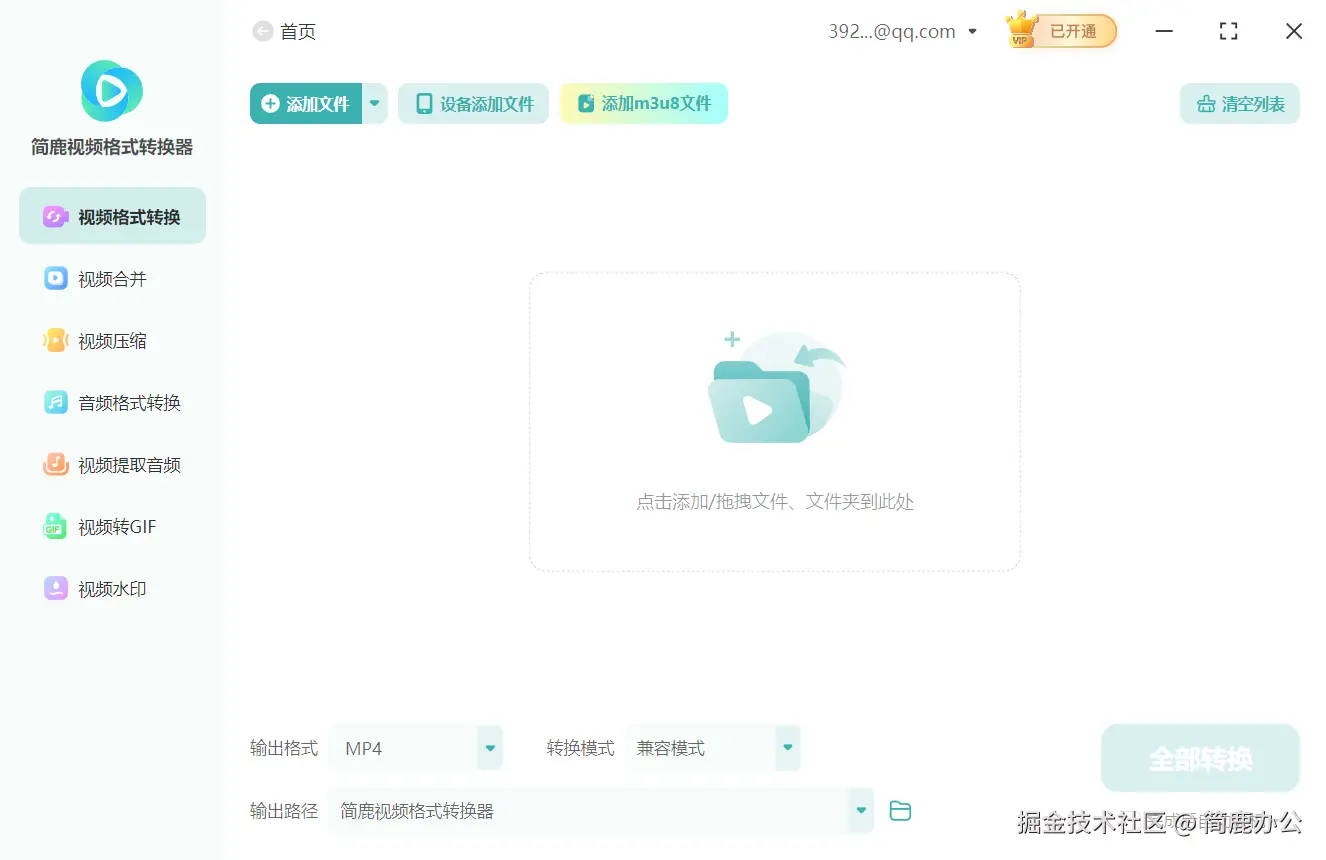Open the 添加文件 dropdown arrow

pyautogui.click(x=375, y=103)
